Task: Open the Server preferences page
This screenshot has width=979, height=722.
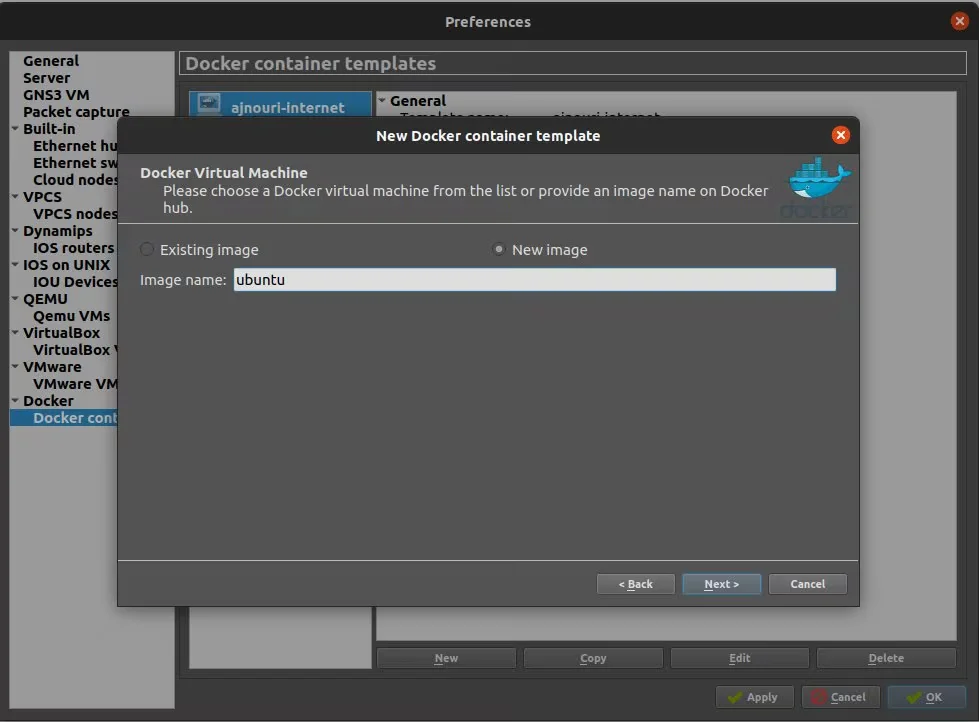Action: pyautogui.click(x=47, y=78)
